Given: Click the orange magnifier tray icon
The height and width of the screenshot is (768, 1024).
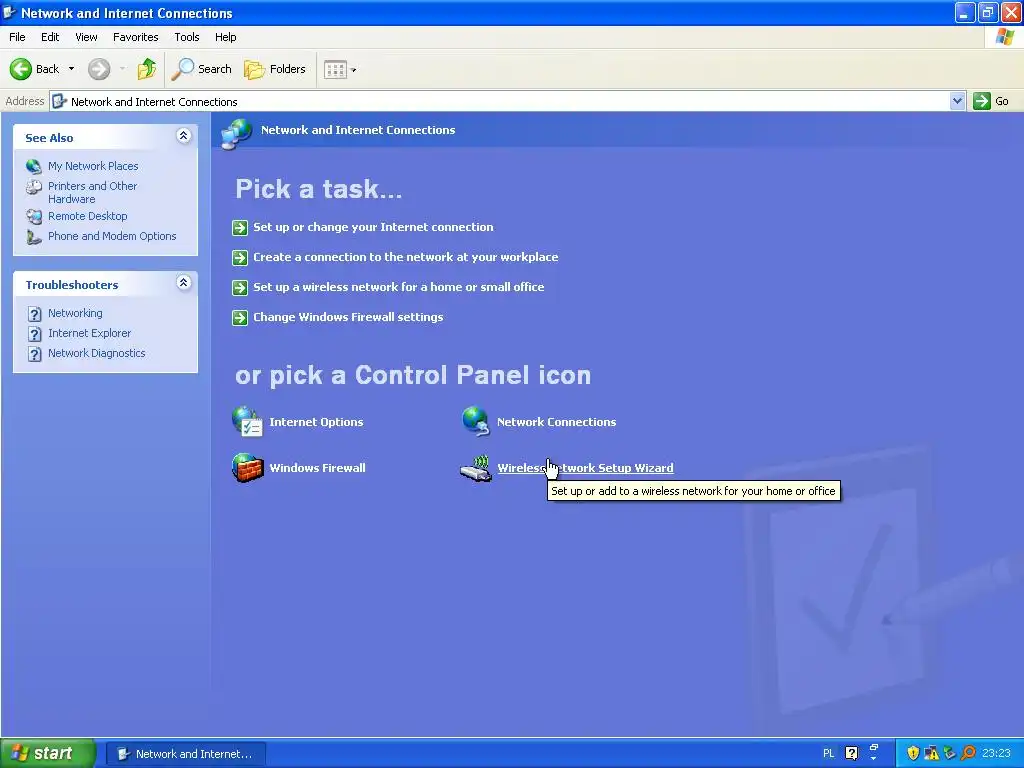Looking at the screenshot, I should coord(968,753).
